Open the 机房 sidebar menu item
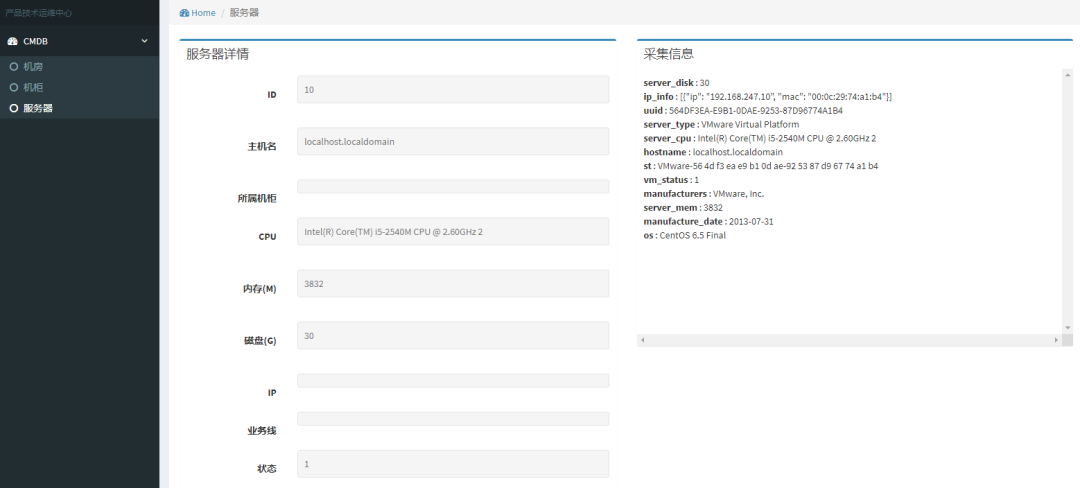This screenshot has width=1080, height=488. [x=33, y=67]
